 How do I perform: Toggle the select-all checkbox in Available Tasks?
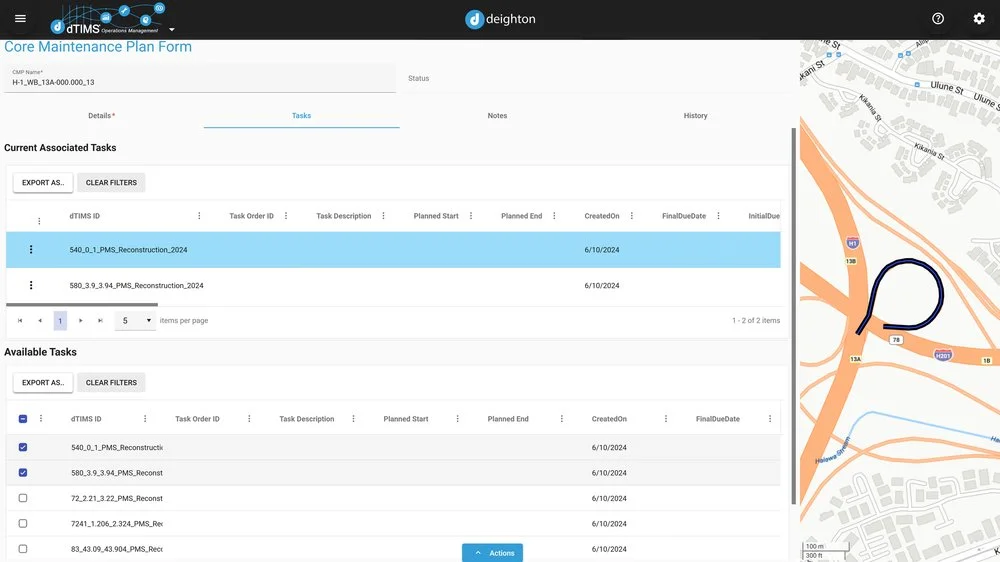coord(23,418)
